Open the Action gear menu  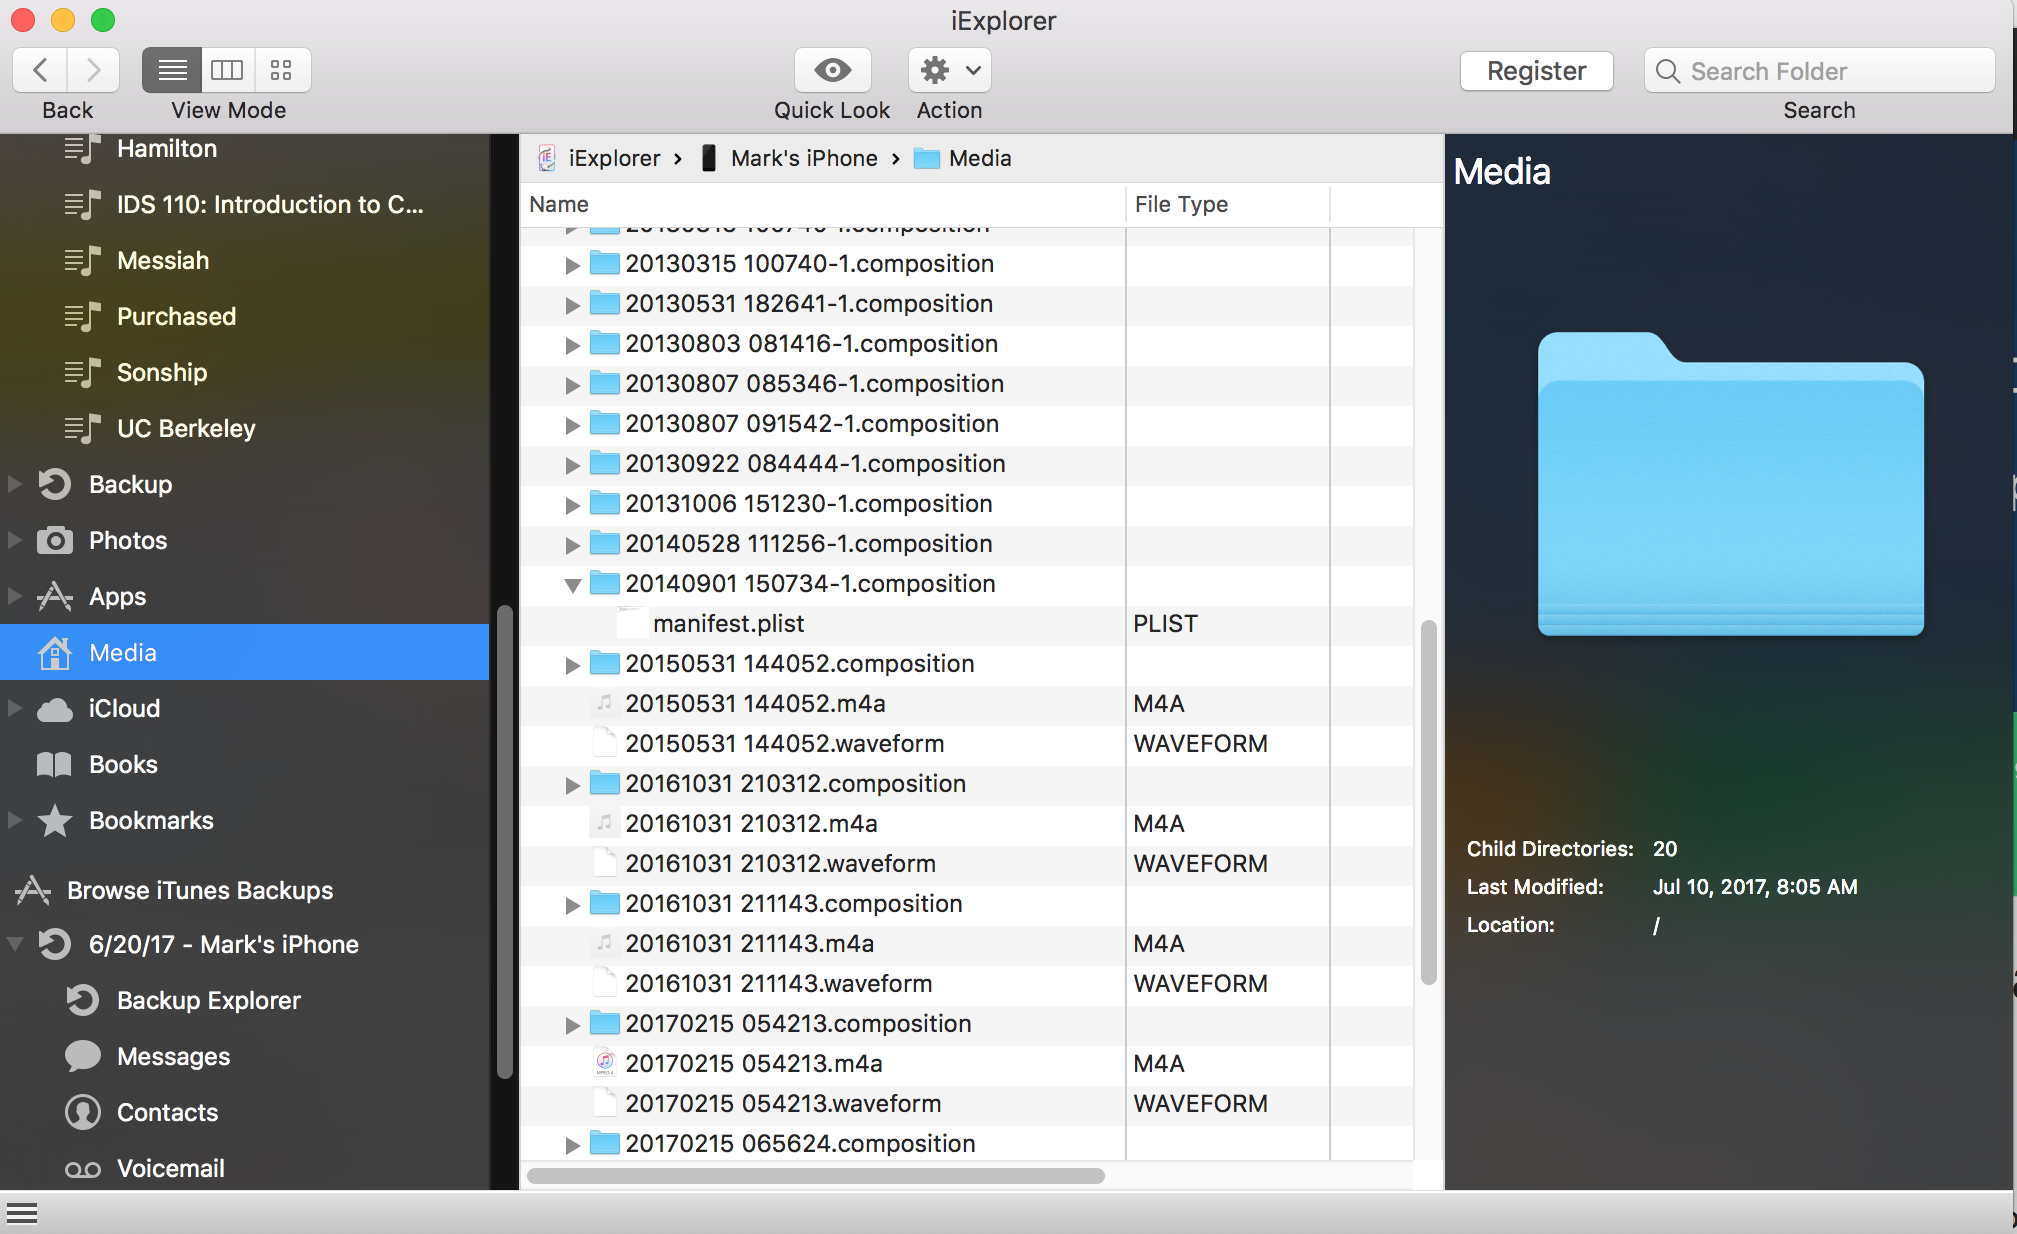coord(949,71)
